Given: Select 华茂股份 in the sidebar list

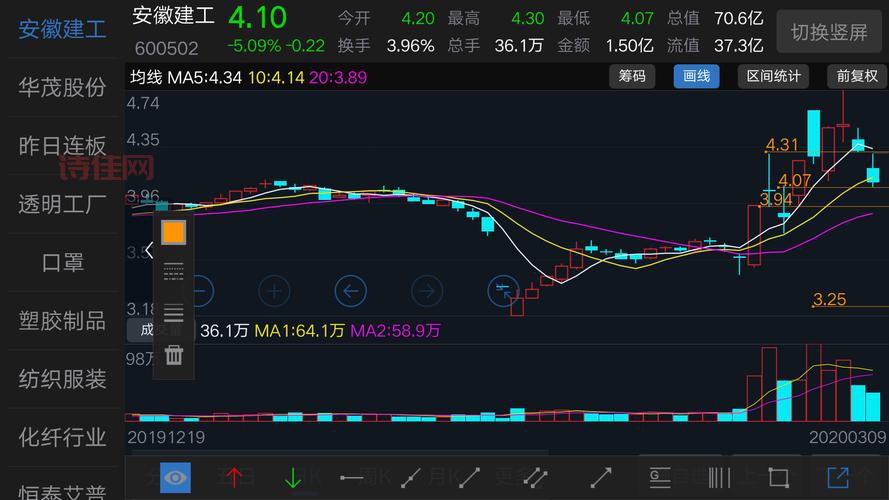Looking at the screenshot, I should [62, 87].
